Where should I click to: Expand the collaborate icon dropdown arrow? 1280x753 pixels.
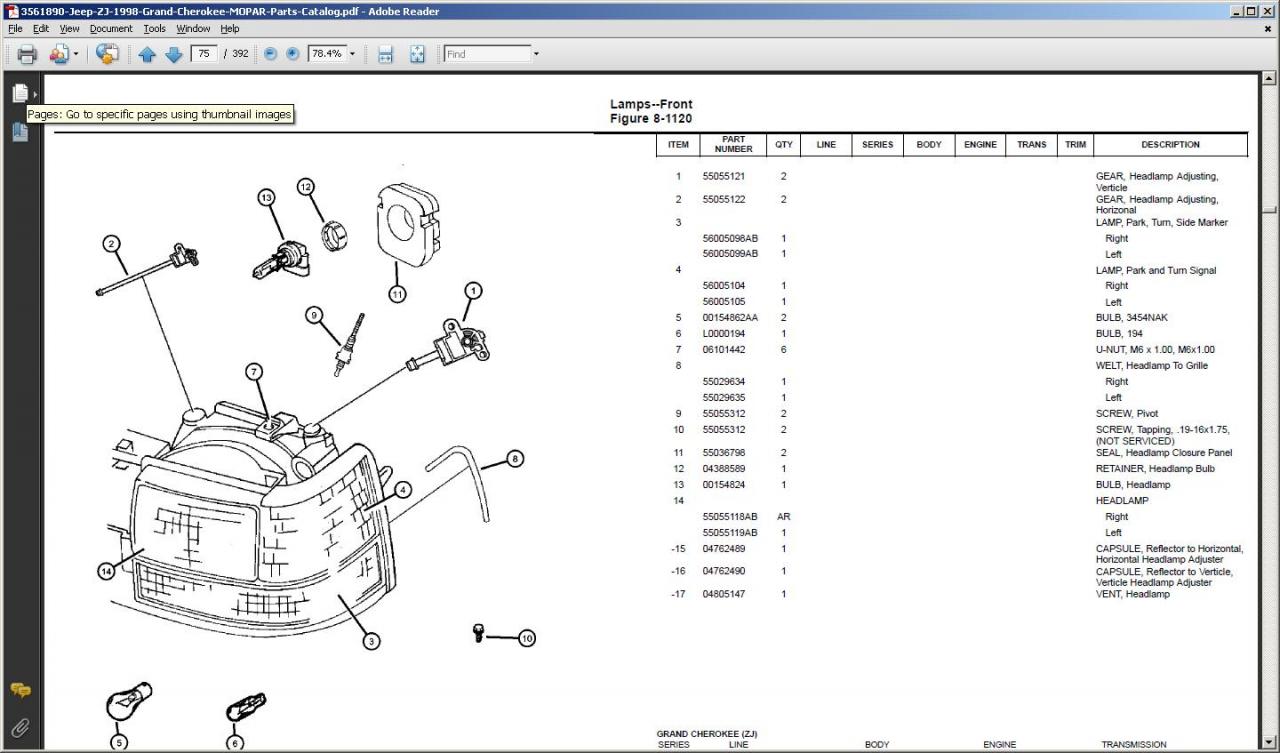tap(75, 54)
